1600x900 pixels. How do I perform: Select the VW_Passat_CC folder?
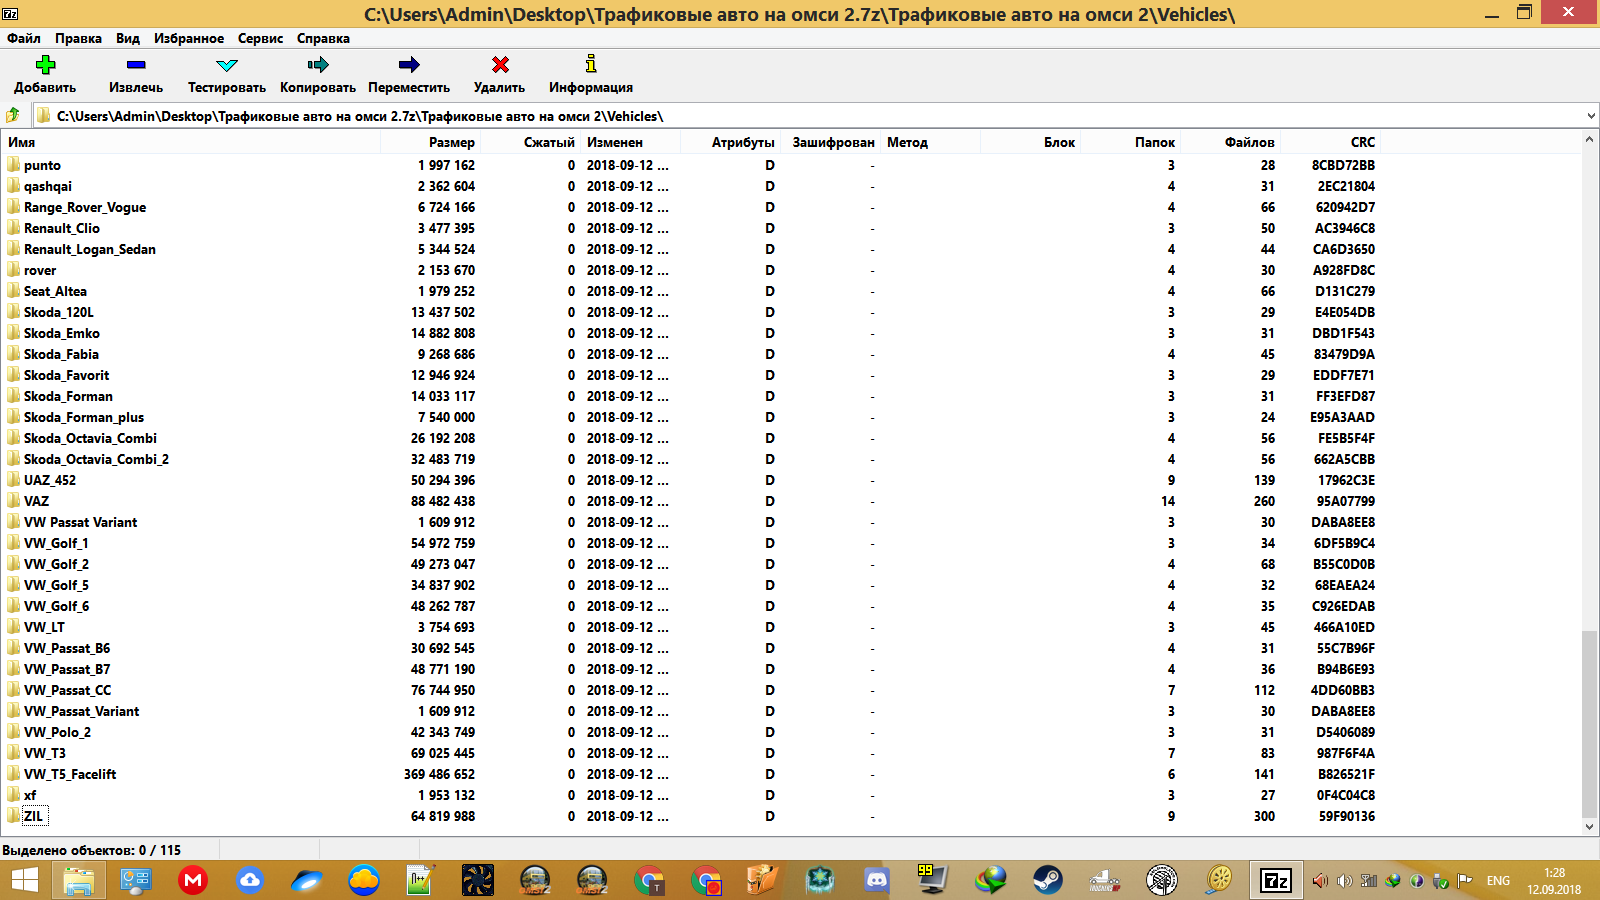click(68, 690)
